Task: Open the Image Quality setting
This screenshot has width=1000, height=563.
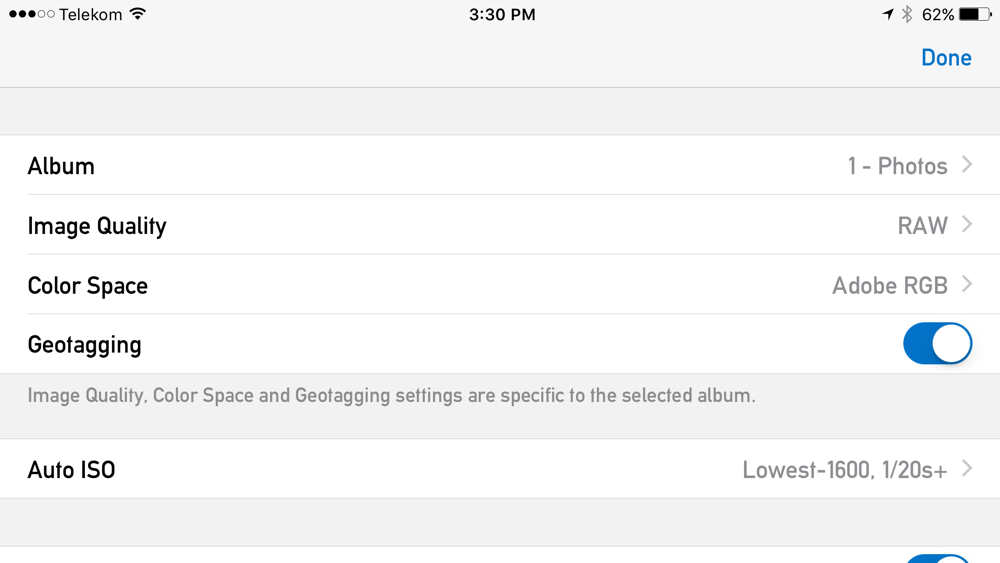Action: pos(500,224)
